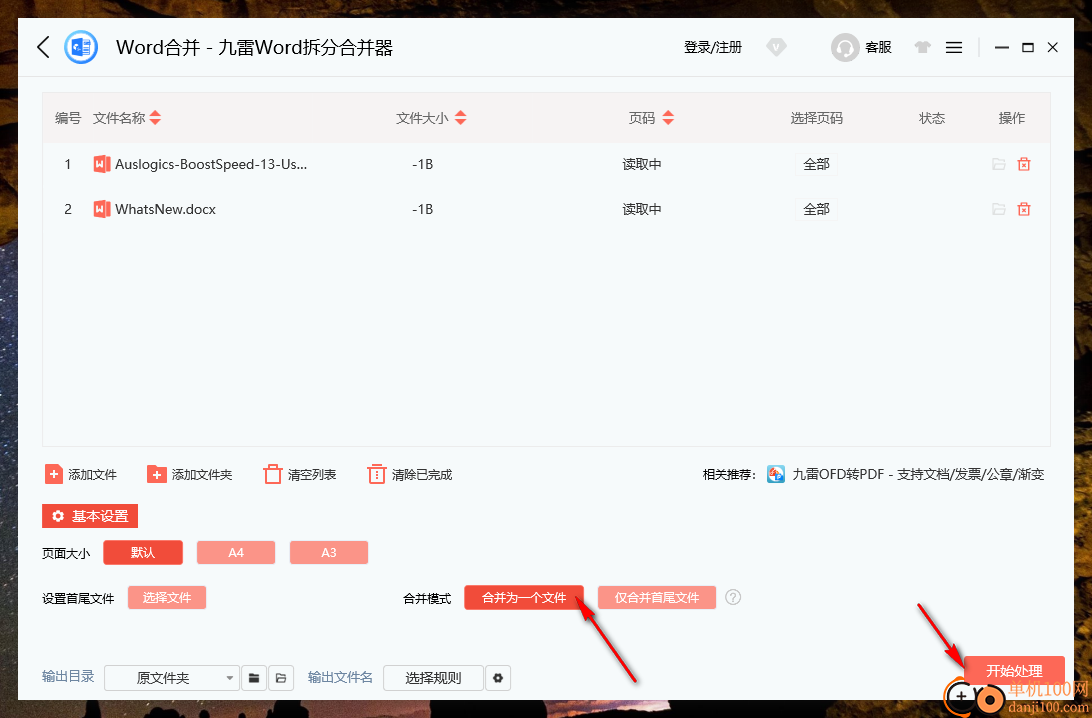This screenshot has height=718, width=1092.
Task: Click the 客服 label
Action: [878, 47]
